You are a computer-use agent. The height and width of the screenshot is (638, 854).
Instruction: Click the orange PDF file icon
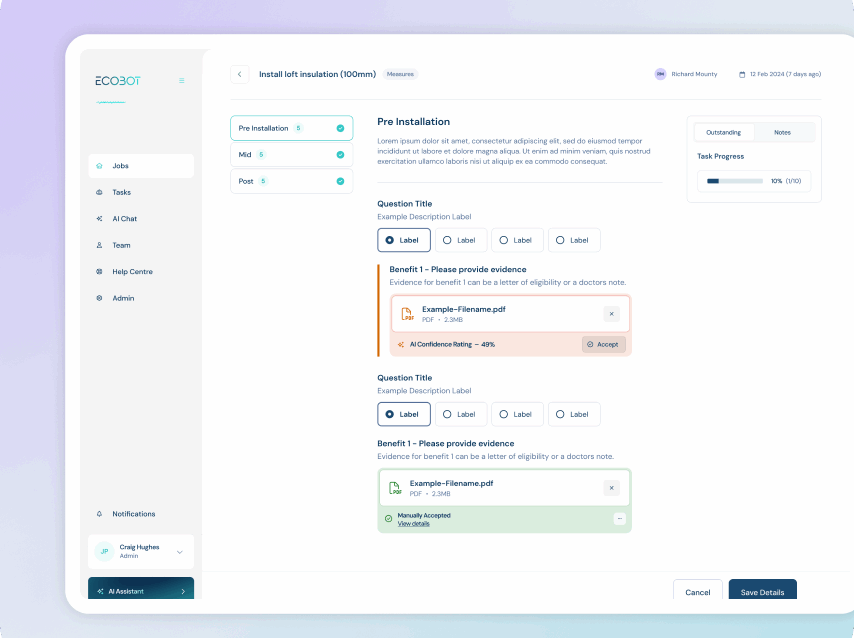pos(407,314)
